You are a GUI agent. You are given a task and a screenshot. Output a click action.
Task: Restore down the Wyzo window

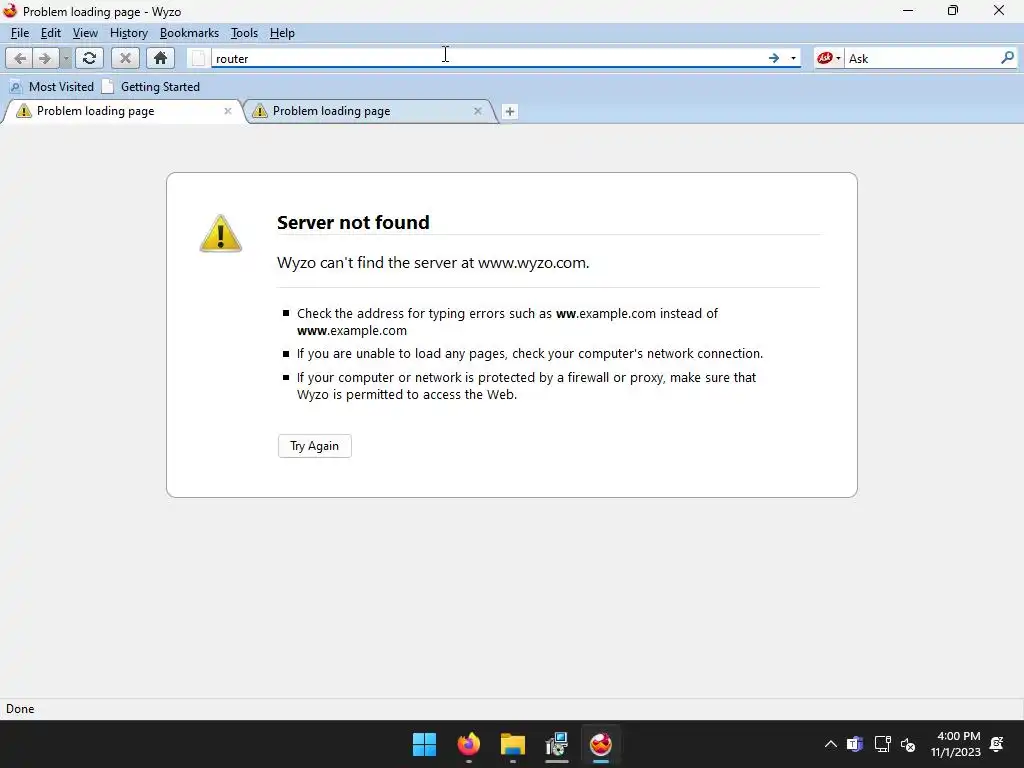point(953,10)
